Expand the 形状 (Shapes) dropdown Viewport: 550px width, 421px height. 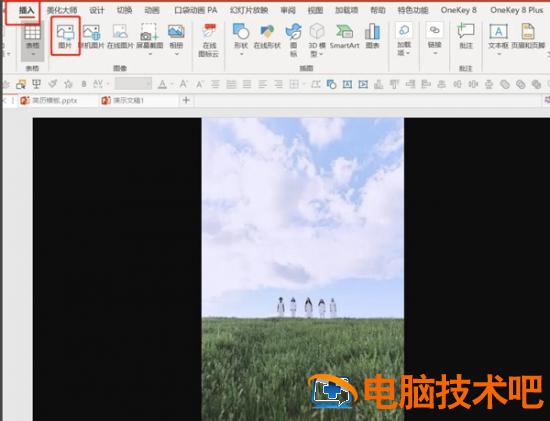pos(241,54)
